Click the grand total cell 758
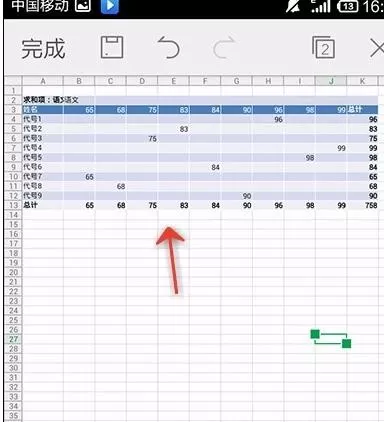Screen dimensions: 384x422 [x=362, y=205]
